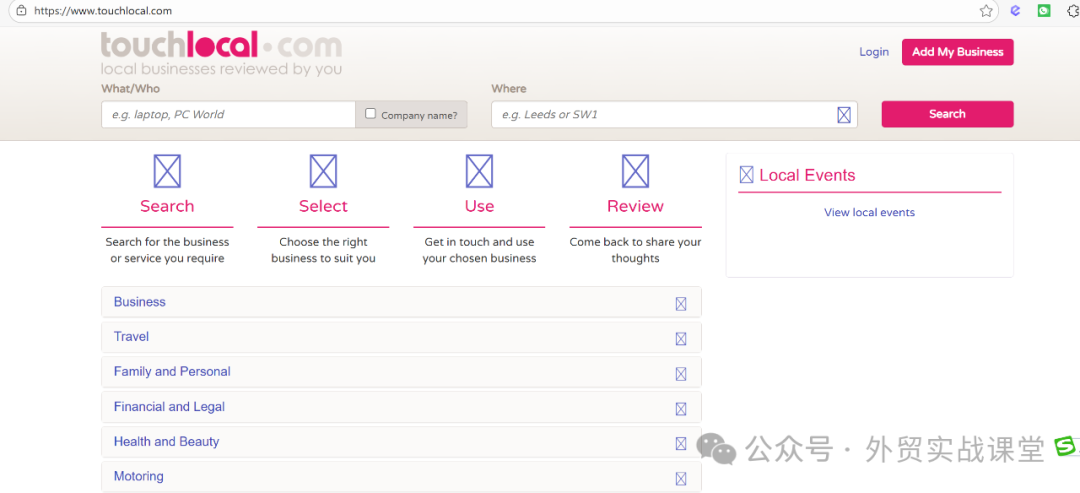Click the Review step icon

click(635, 171)
